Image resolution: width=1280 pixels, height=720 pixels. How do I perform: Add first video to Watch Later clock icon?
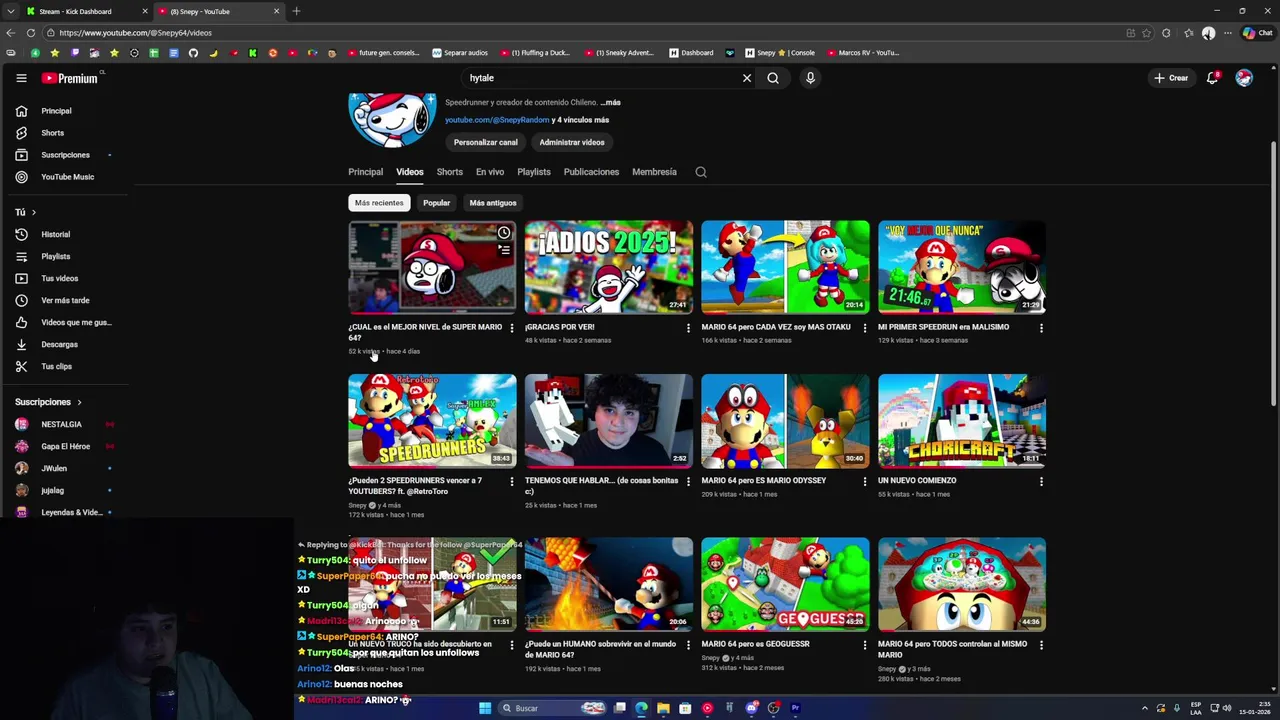pos(504,233)
